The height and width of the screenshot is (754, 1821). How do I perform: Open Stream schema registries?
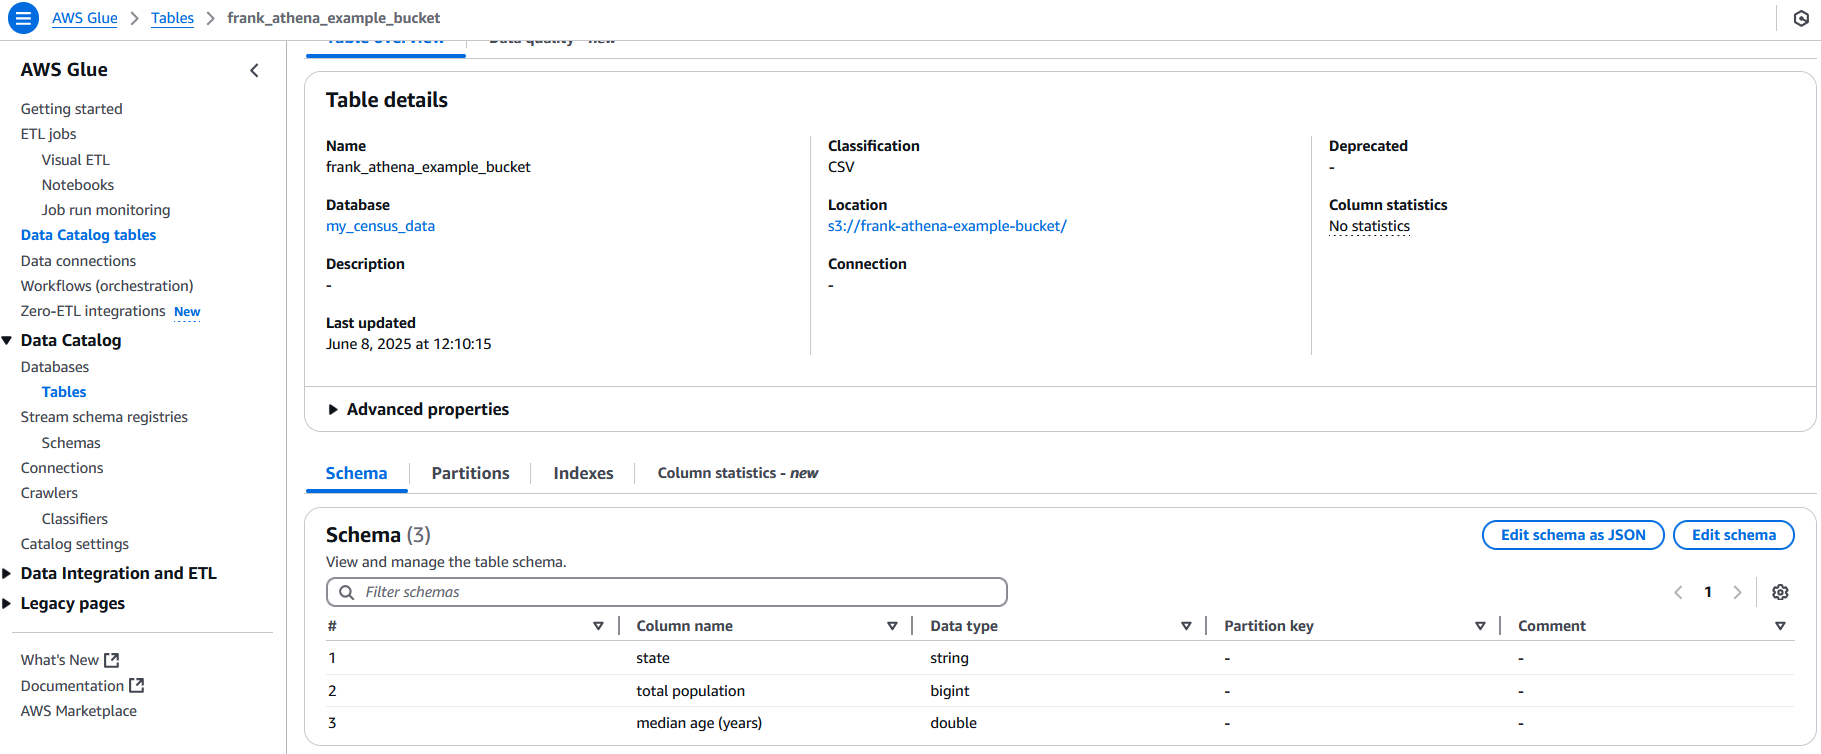[104, 417]
